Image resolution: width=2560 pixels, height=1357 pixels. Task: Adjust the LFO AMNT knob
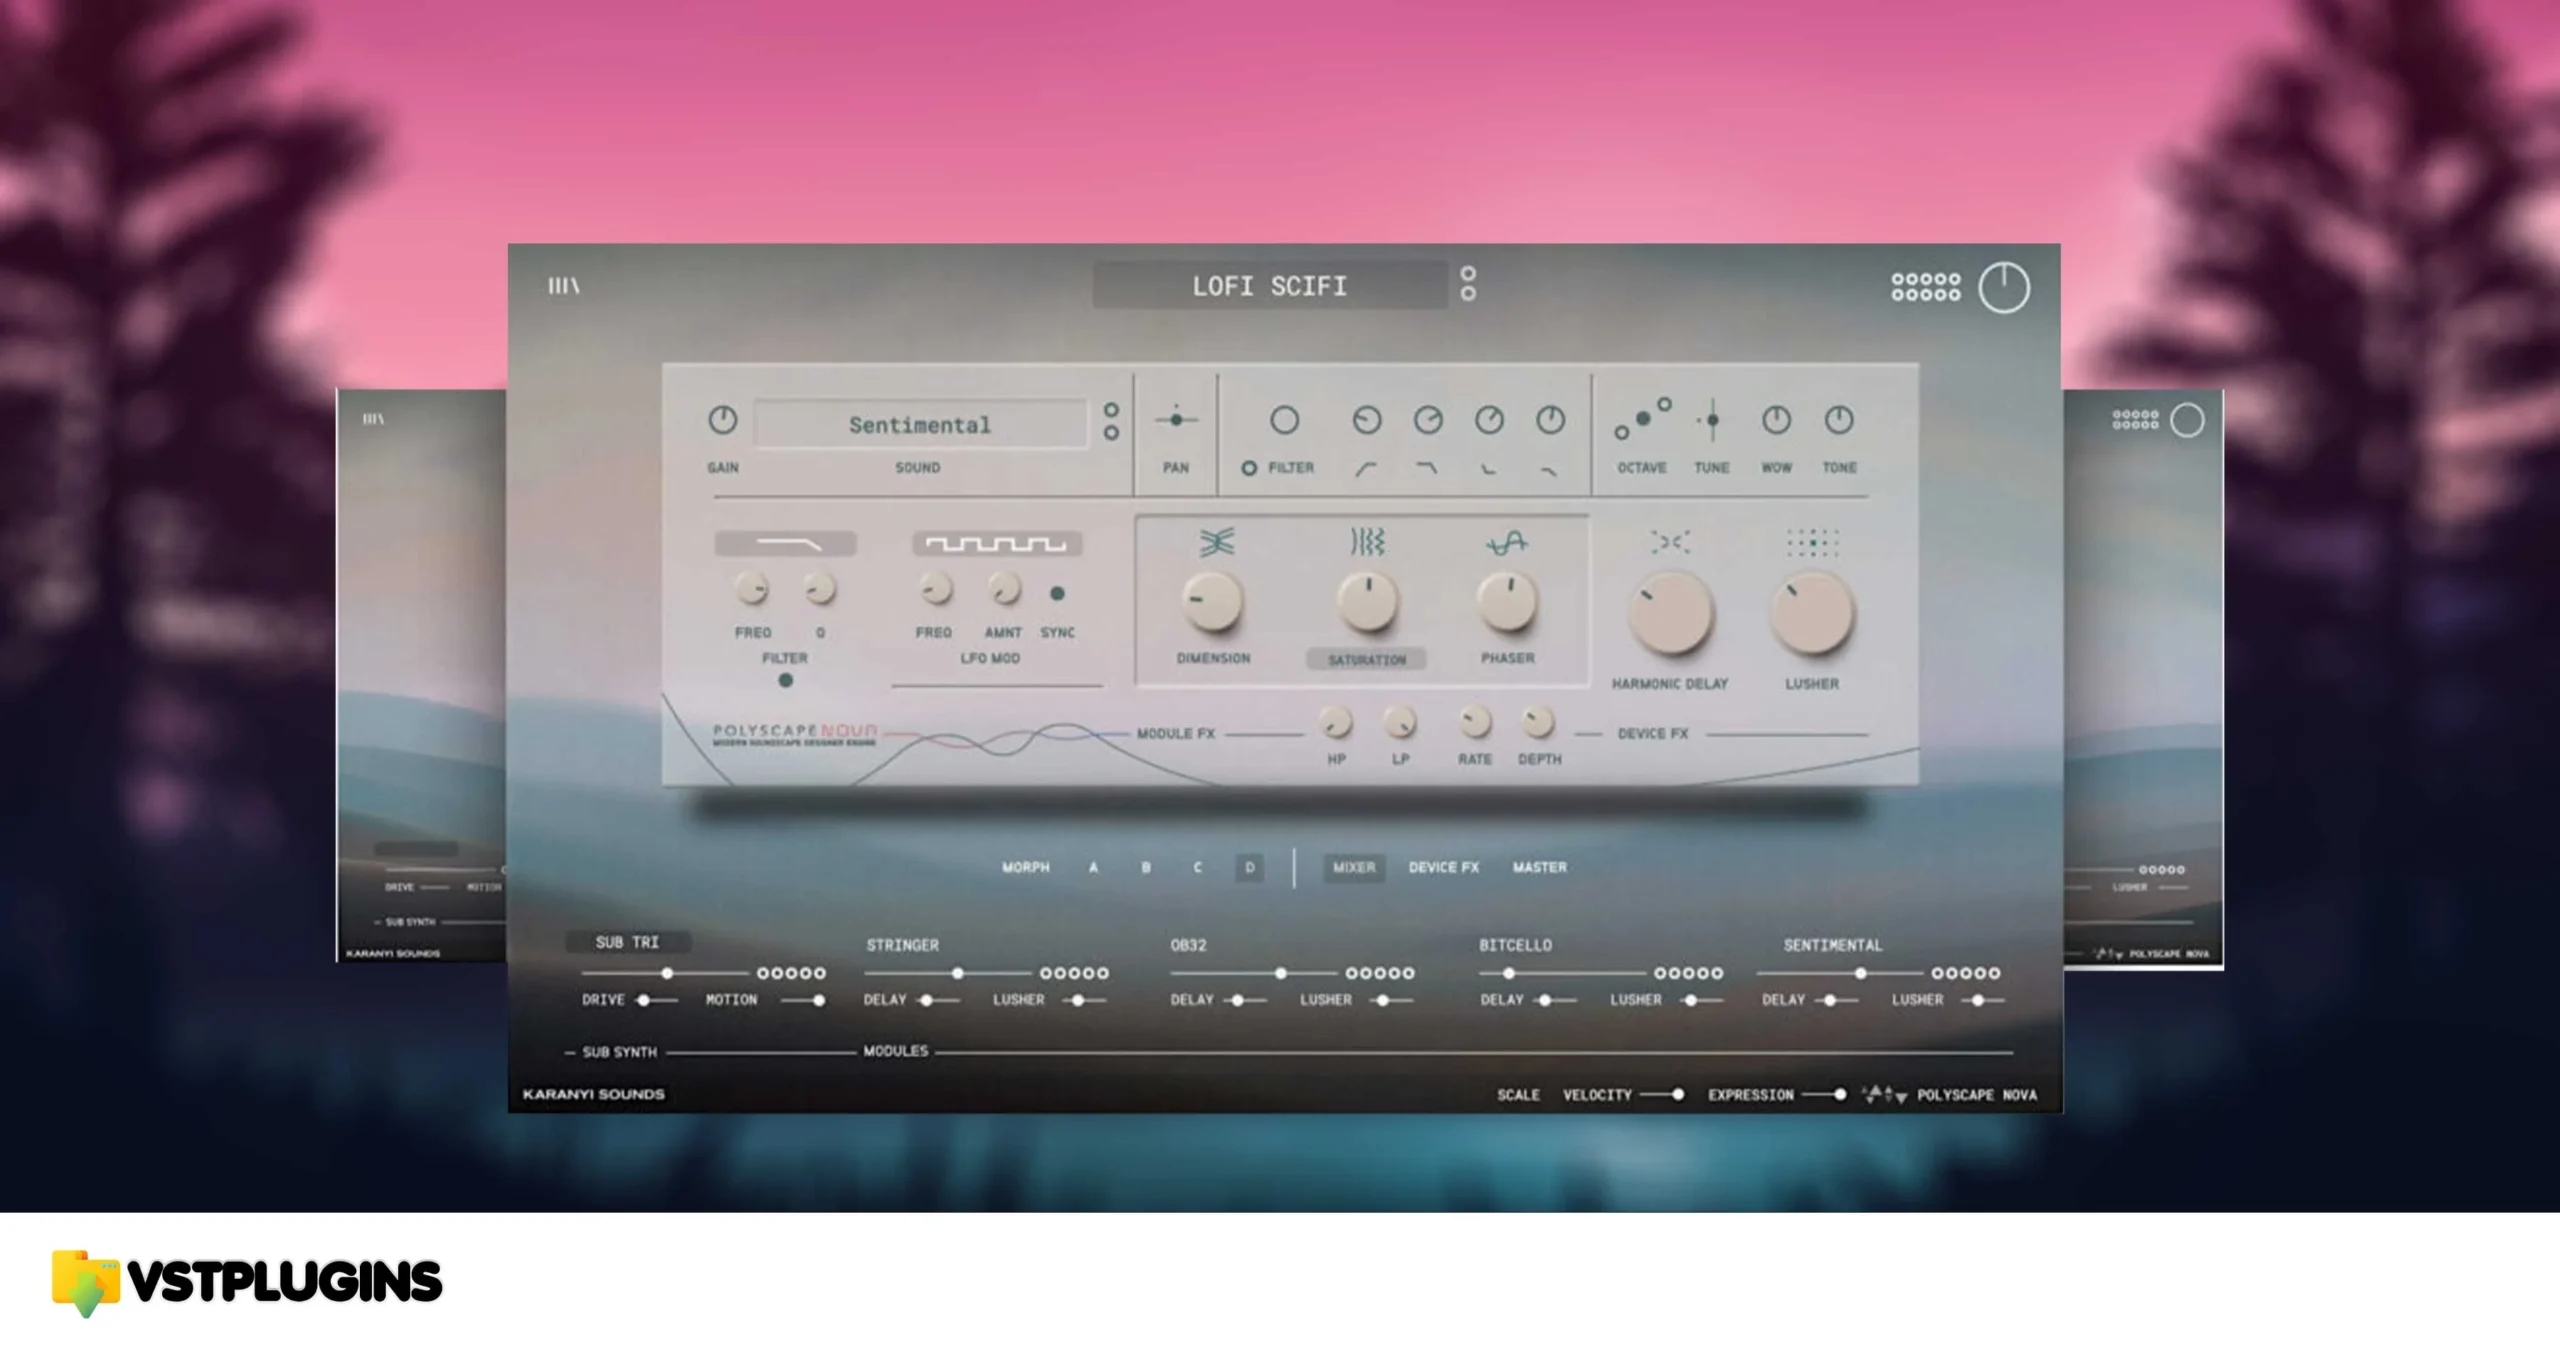1004,589
